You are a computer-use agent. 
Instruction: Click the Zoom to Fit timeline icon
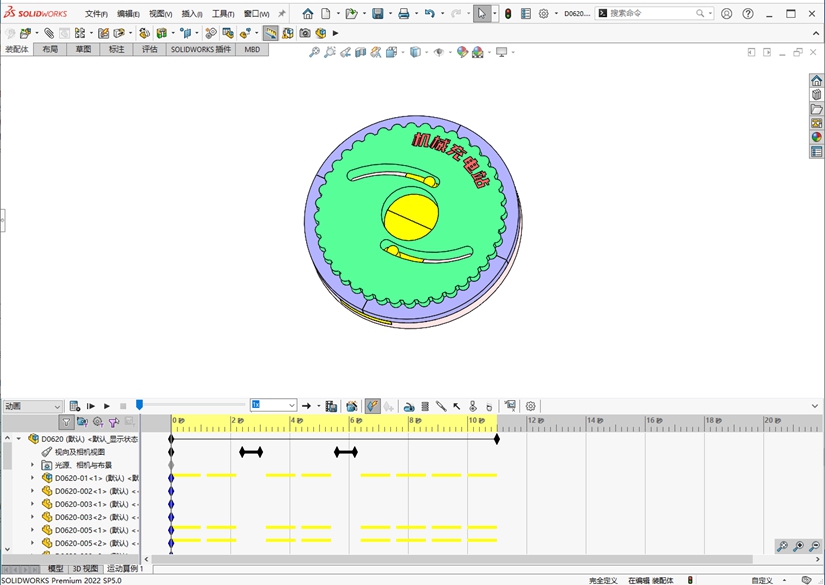(x=782, y=546)
